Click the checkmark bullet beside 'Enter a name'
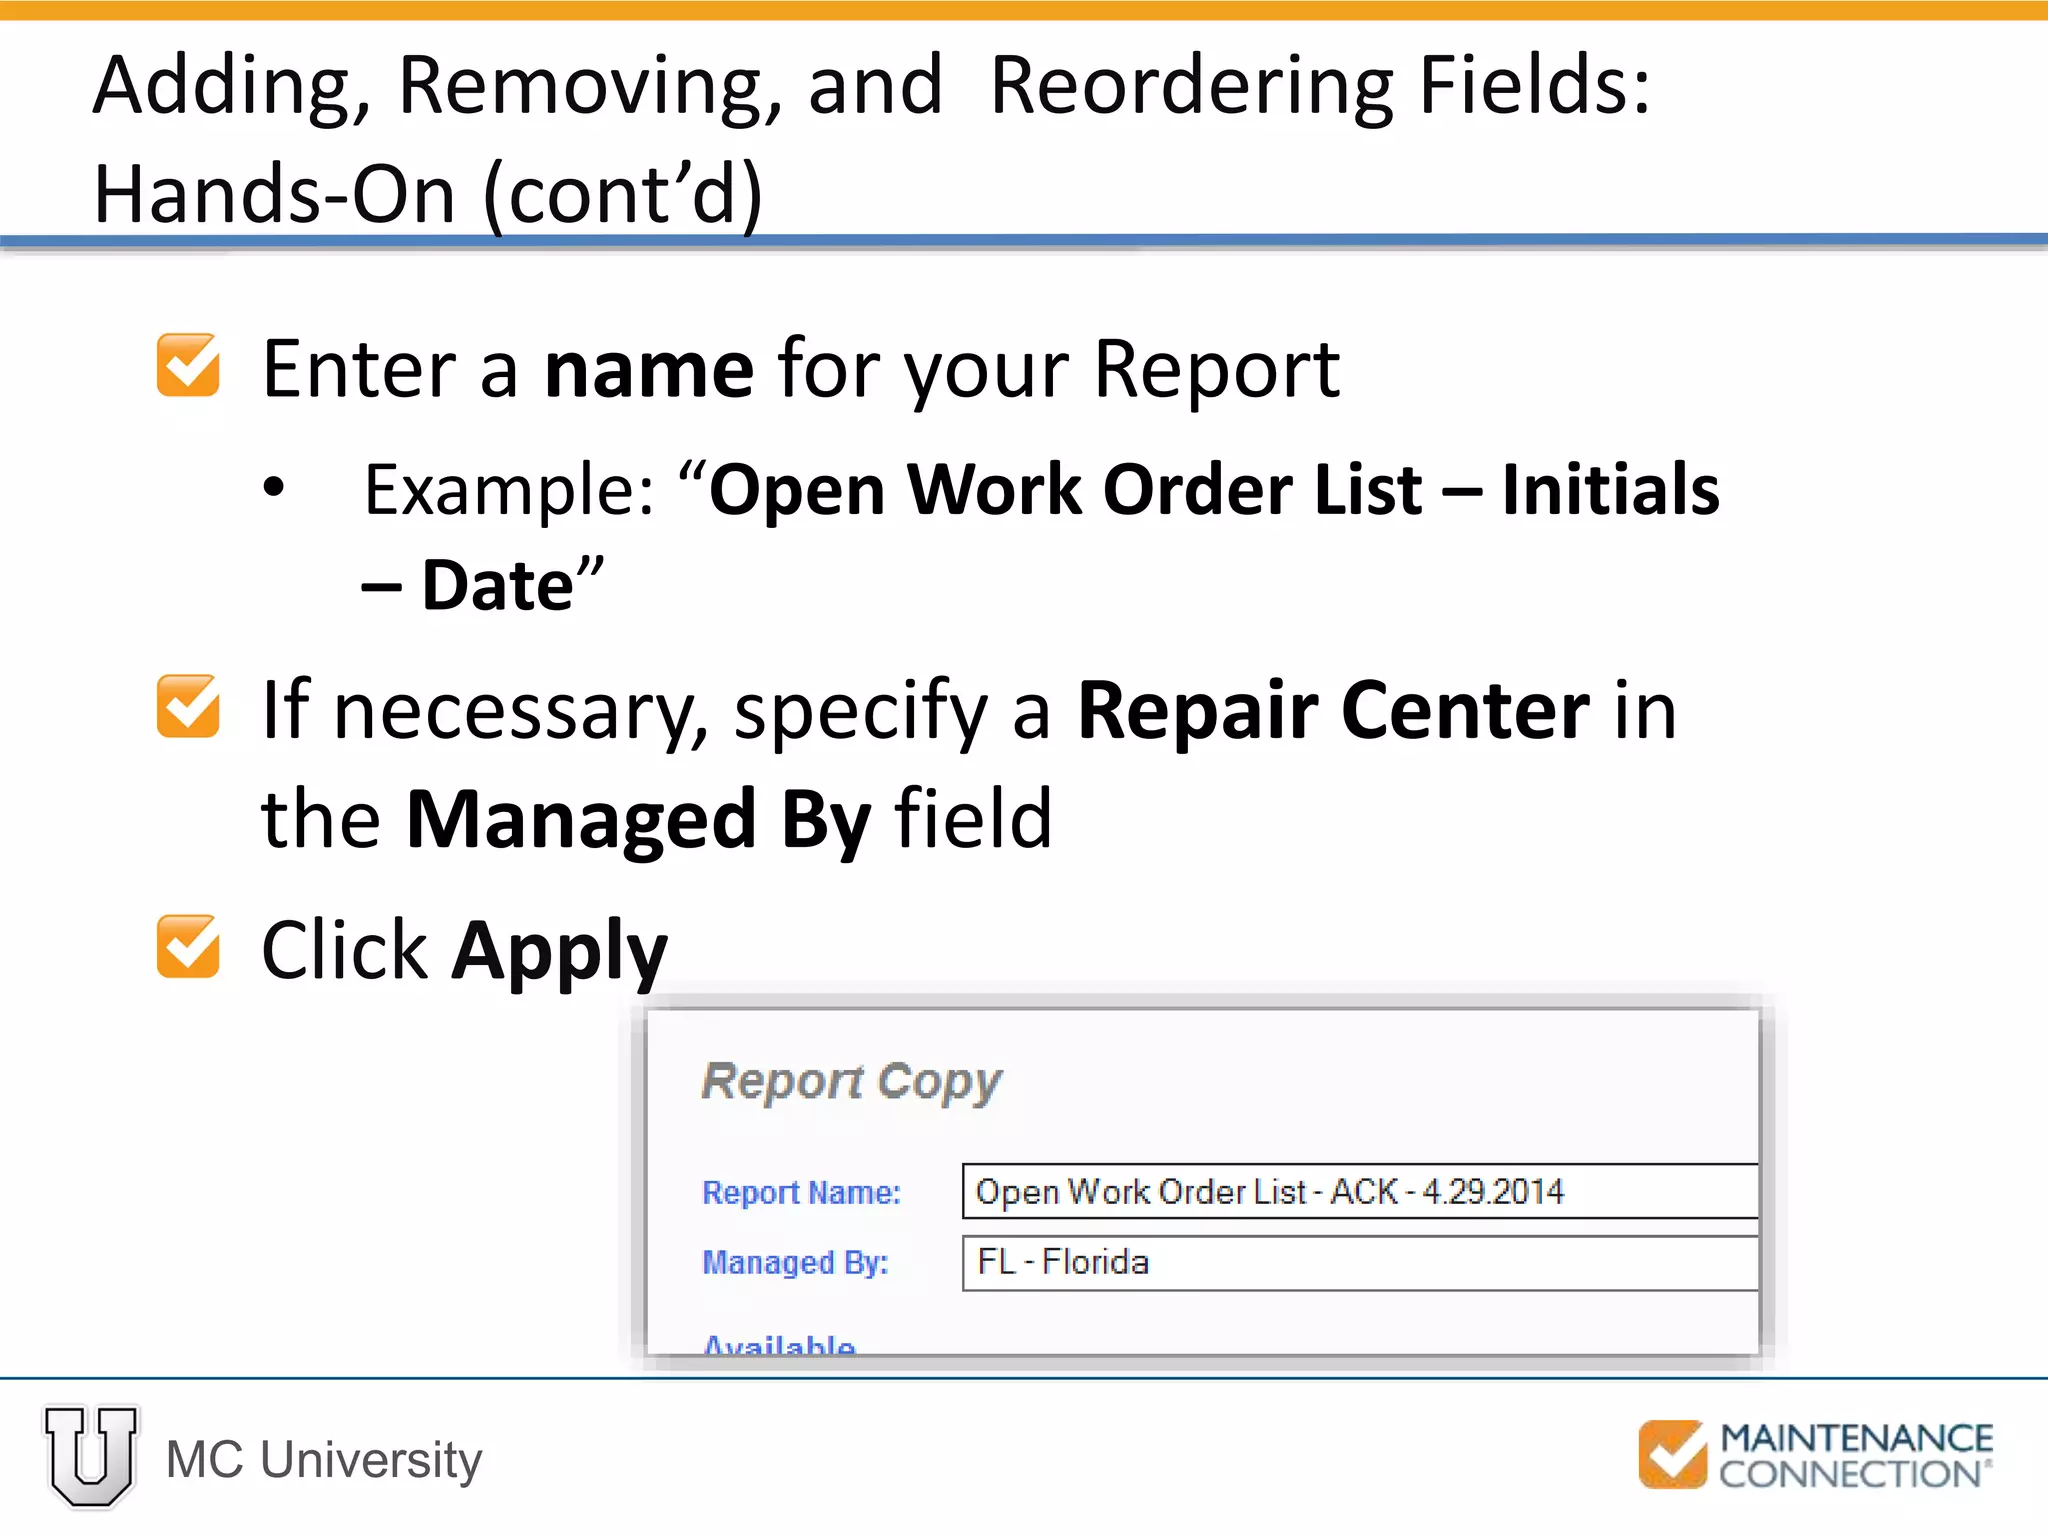 pyautogui.click(x=188, y=365)
